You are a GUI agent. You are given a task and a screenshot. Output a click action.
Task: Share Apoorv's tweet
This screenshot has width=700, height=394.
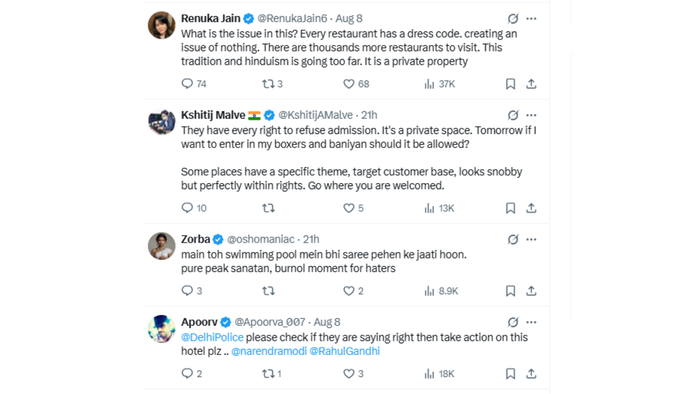[x=531, y=373]
